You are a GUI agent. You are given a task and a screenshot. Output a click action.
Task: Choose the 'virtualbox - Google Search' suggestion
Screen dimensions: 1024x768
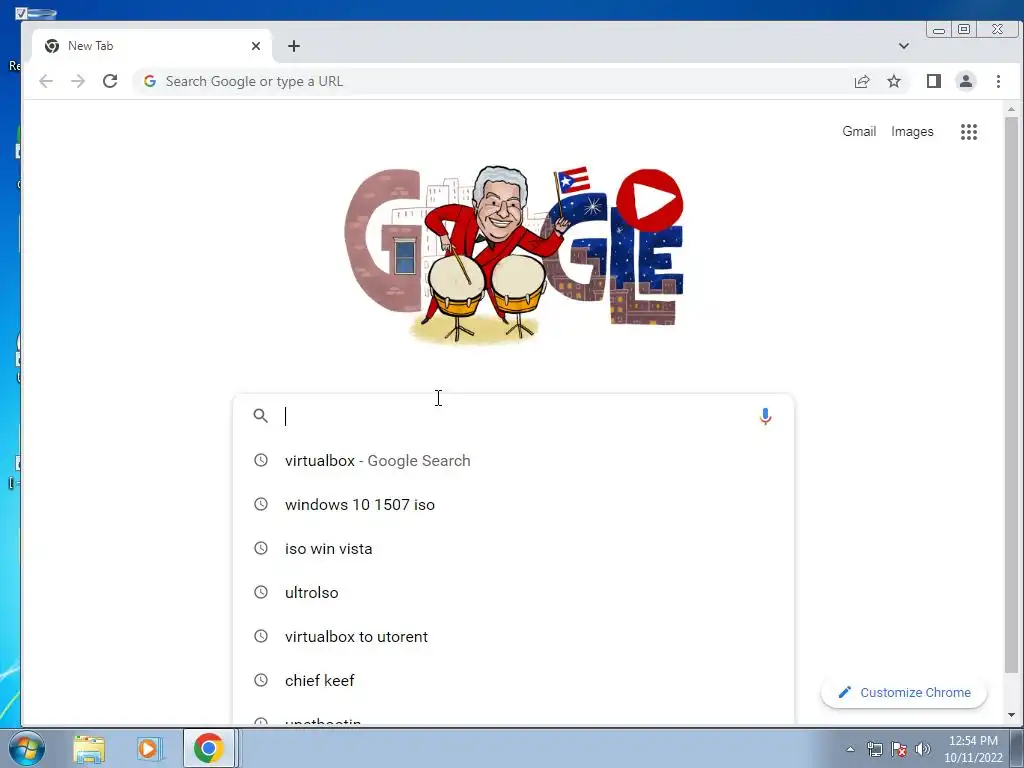click(513, 460)
